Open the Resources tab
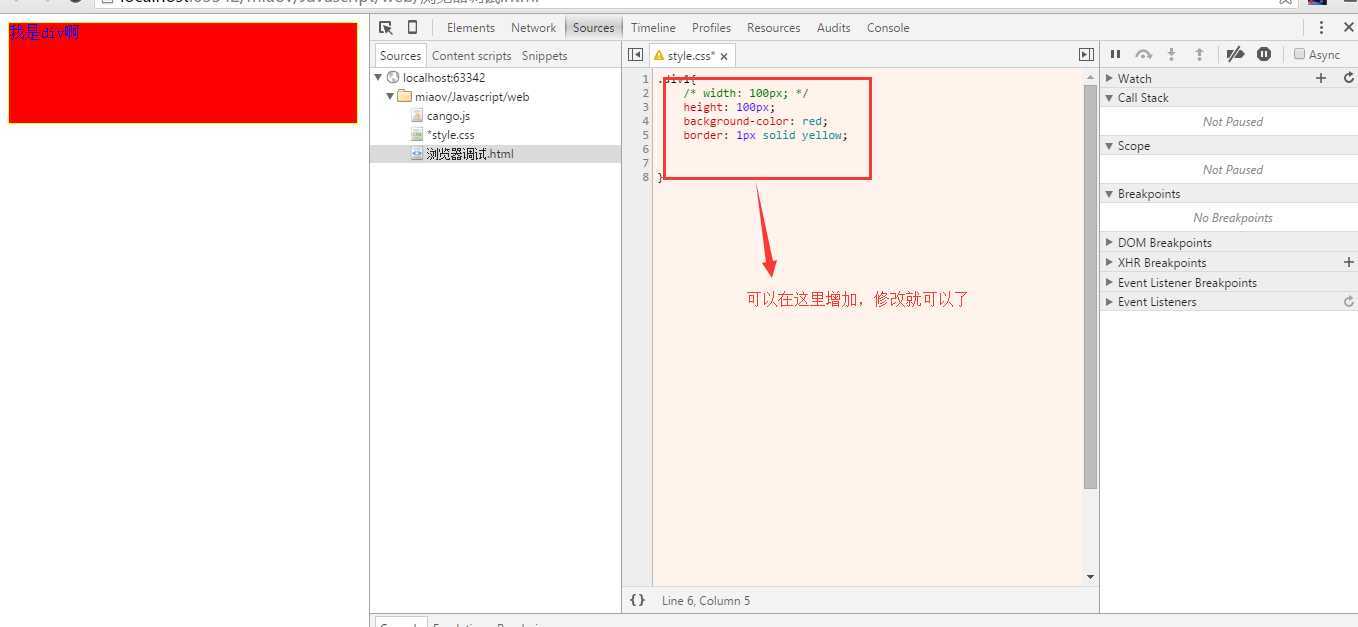 coord(773,28)
